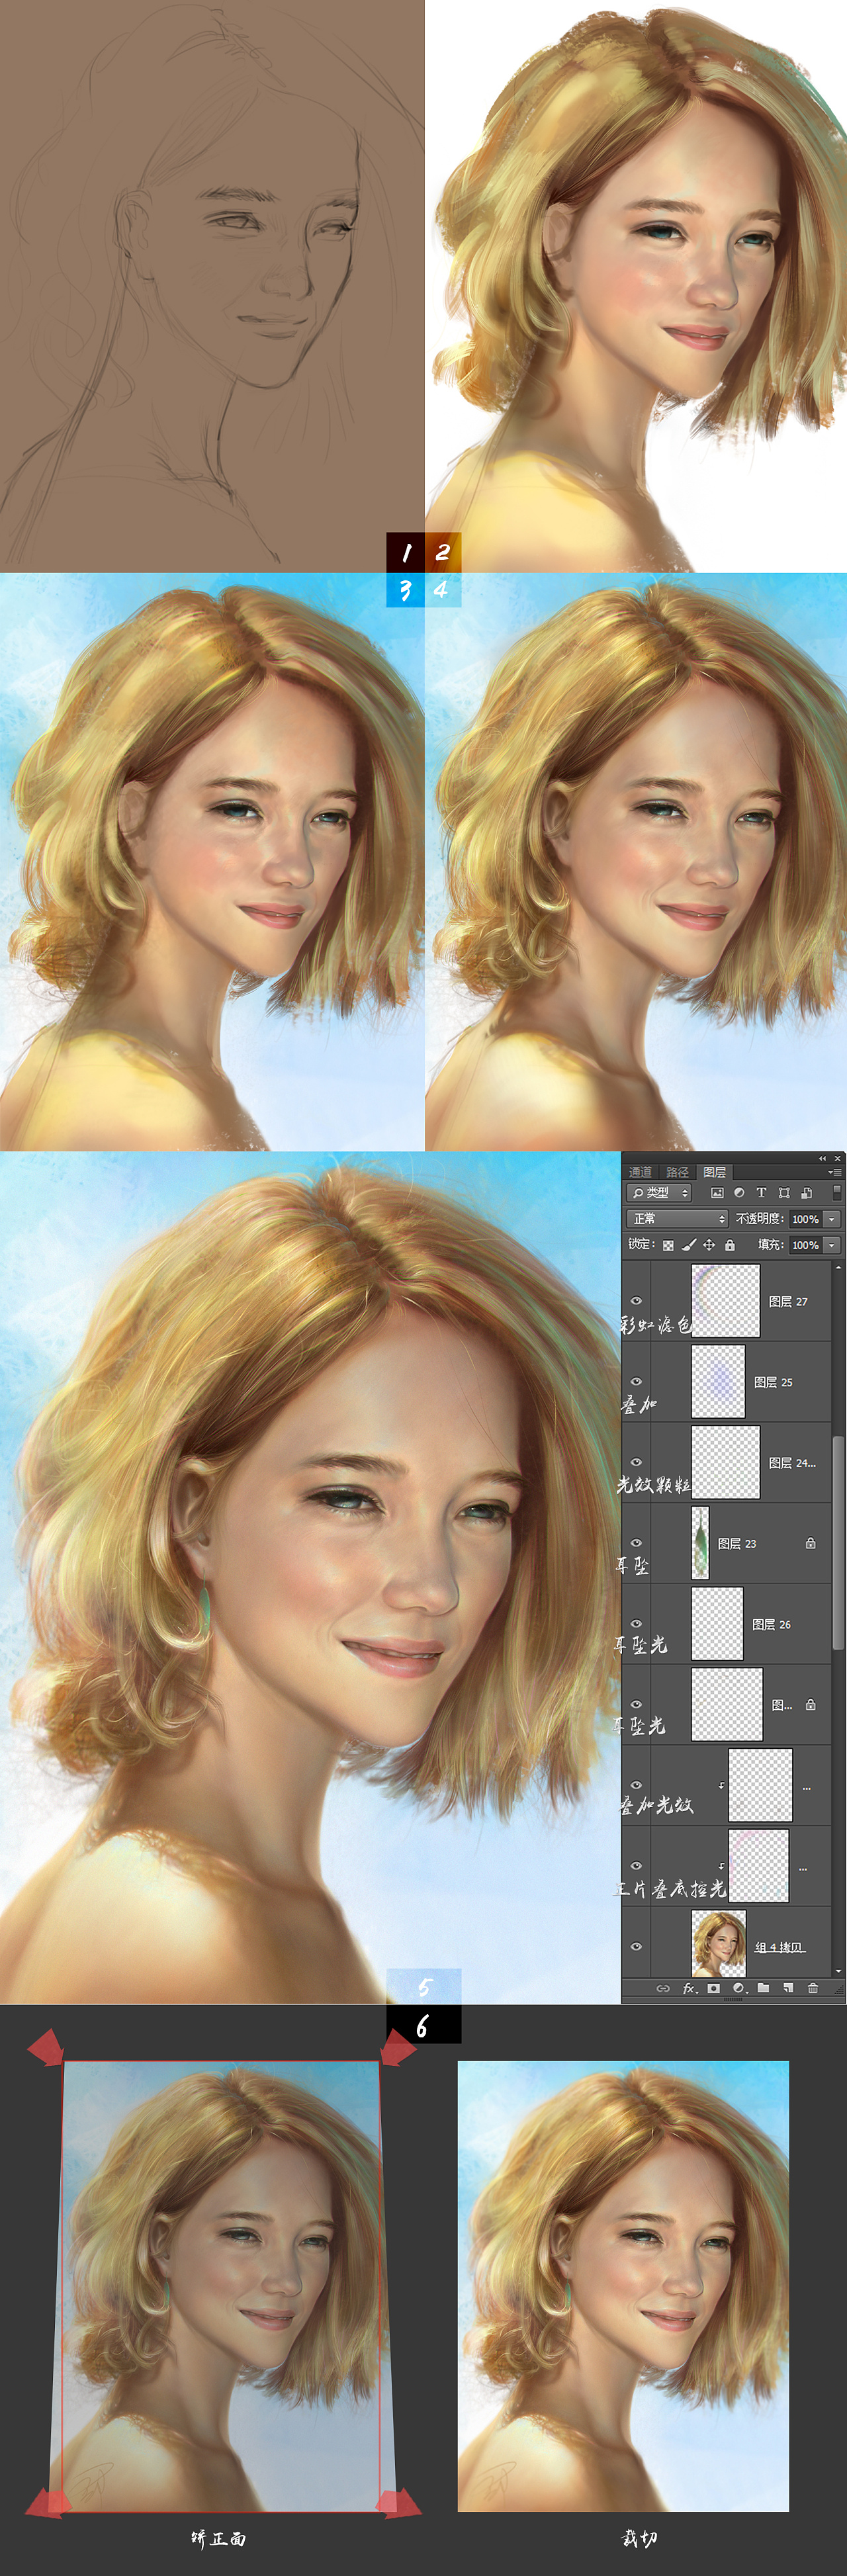Filter by adjustment layers icon

click(x=739, y=1192)
